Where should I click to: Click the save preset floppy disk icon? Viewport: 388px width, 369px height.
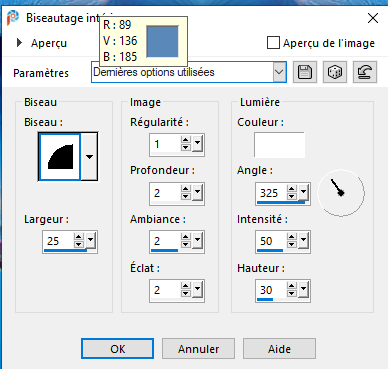(x=305, y=72)
